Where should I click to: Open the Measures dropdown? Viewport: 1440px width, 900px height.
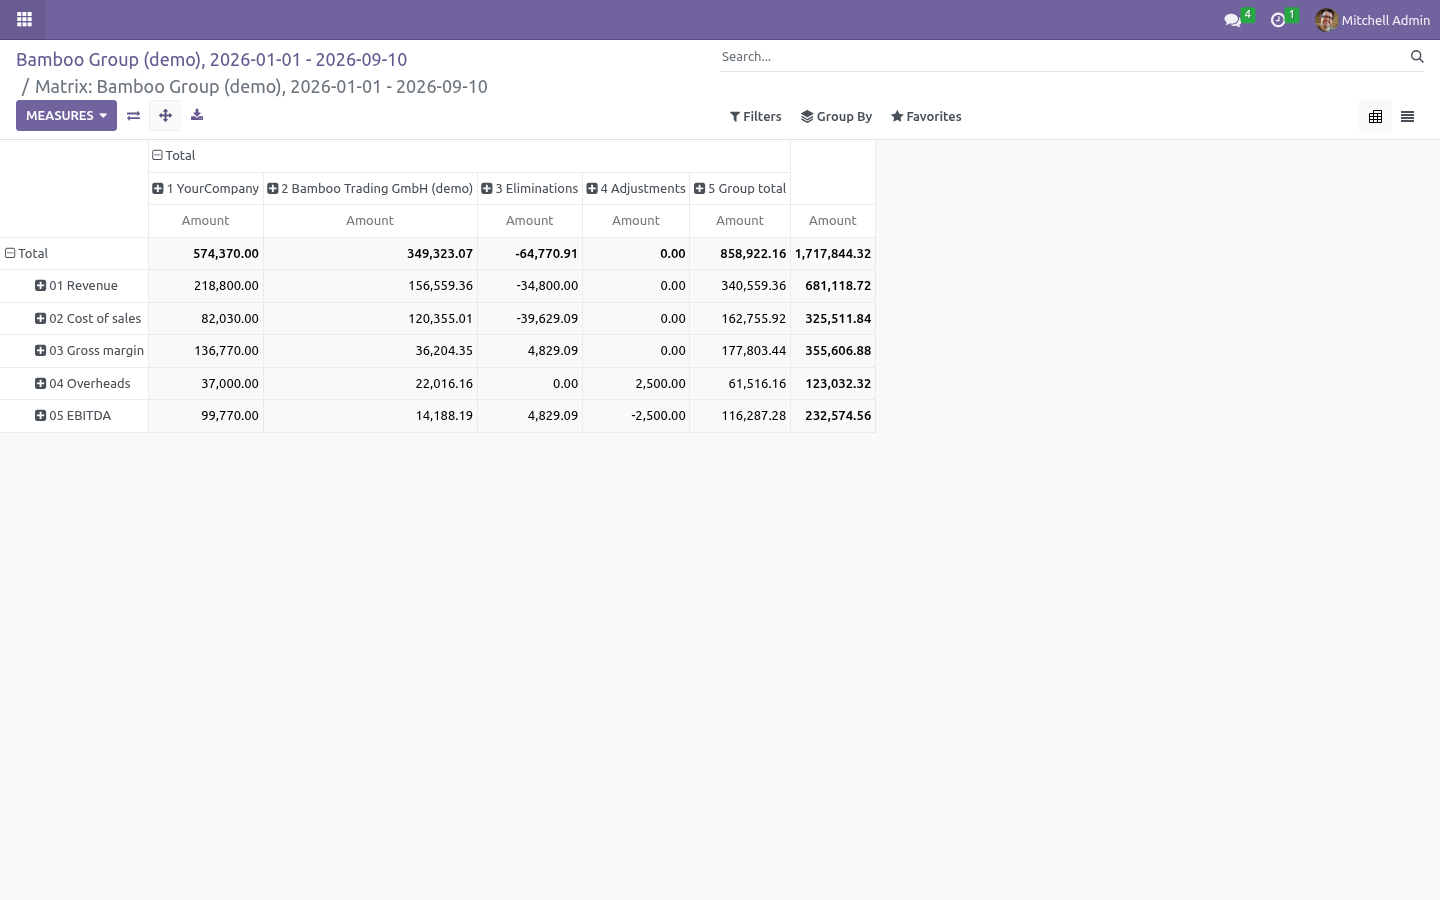click(x=66, y=115)
